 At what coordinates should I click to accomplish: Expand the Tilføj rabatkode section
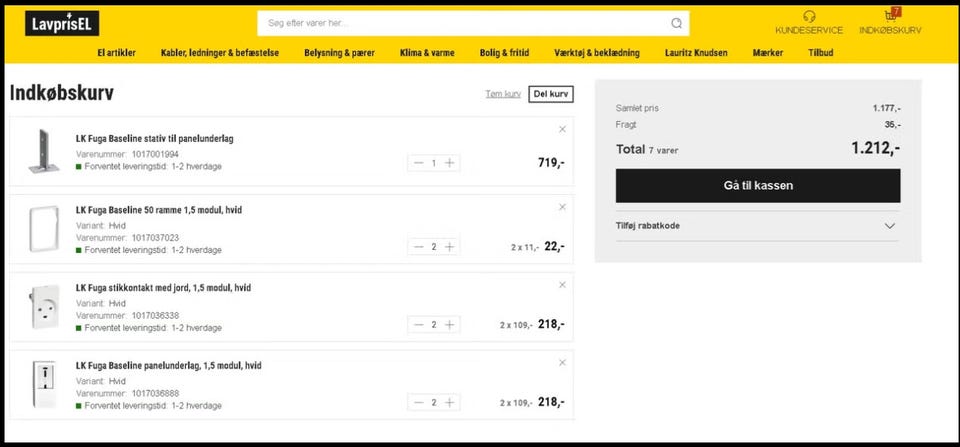click(757, 226)
